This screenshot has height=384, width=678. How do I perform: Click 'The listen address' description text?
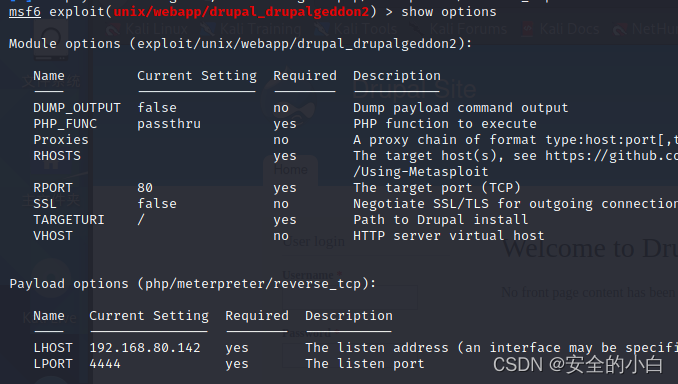[x=377, y=348]
